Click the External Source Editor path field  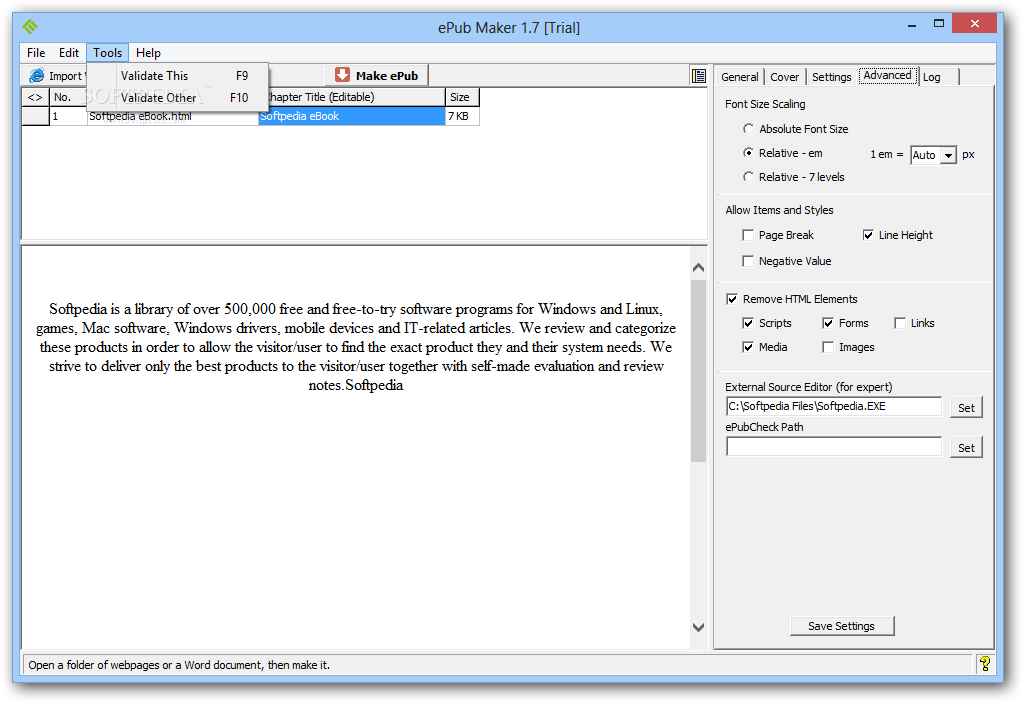click(834, 406)
